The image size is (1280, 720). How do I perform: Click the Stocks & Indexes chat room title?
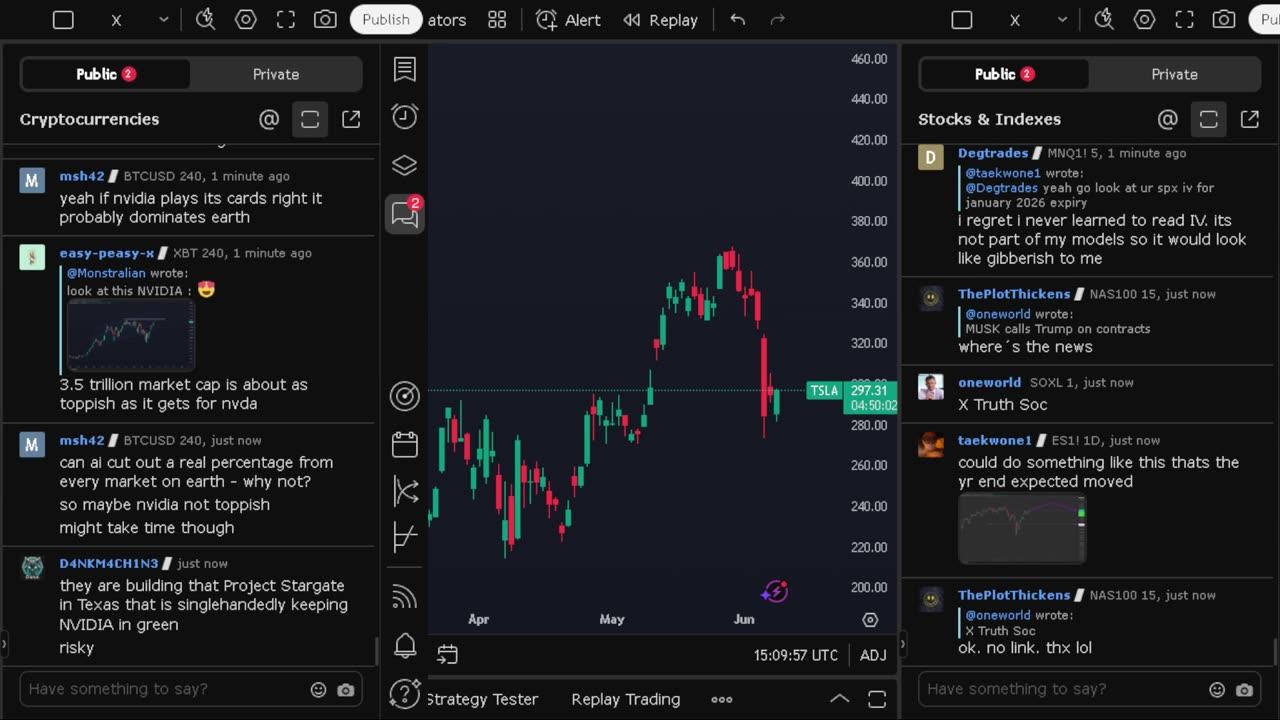click(989, 119)
